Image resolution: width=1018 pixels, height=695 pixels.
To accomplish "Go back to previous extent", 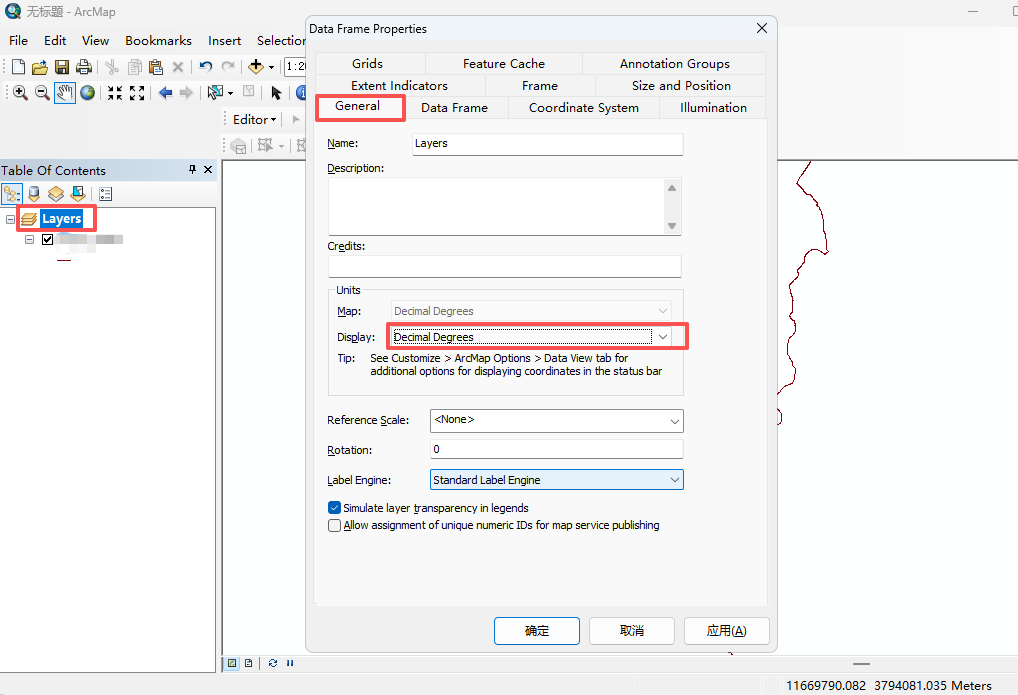I will coord(166,93).
